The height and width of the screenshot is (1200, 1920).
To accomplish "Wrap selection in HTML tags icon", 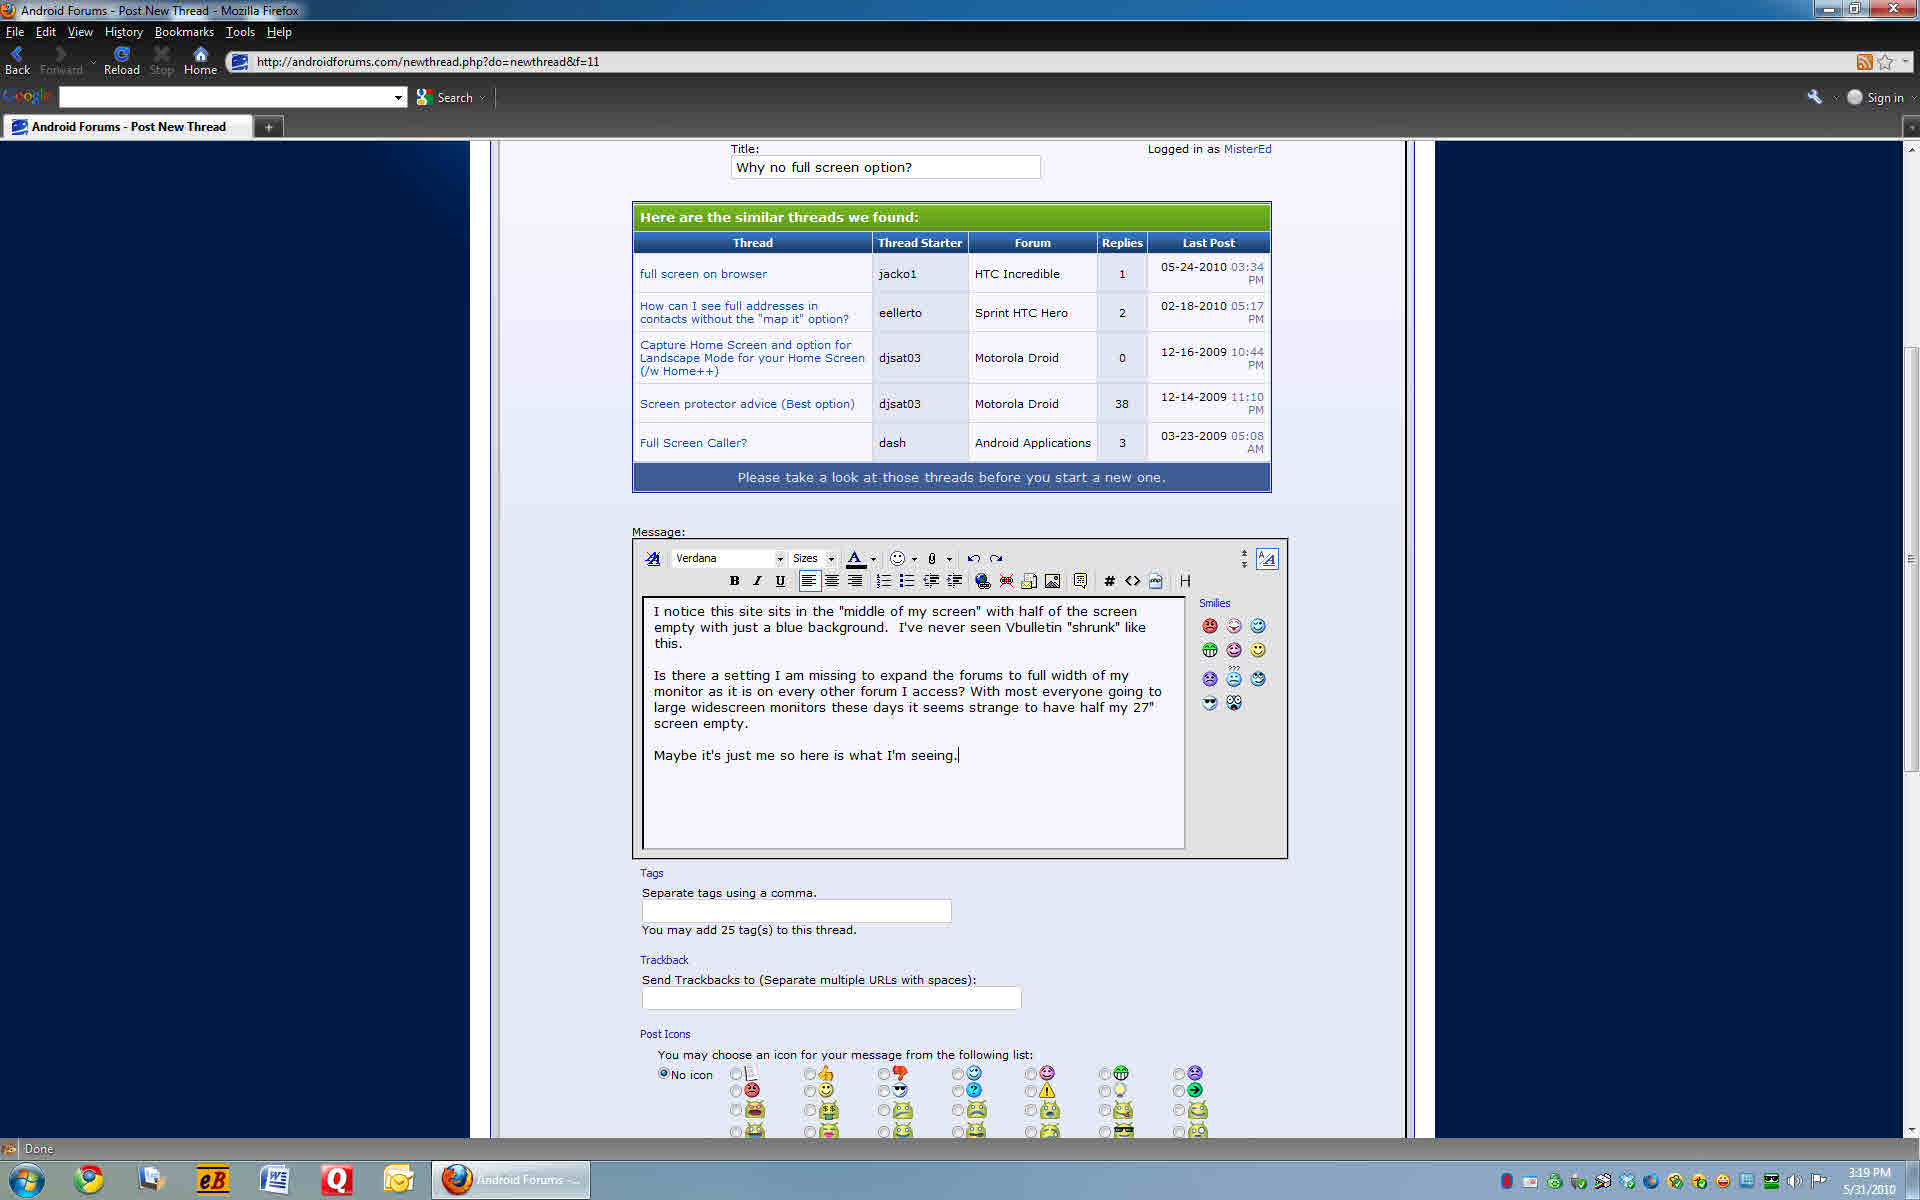I will [x=1133, y=581].
